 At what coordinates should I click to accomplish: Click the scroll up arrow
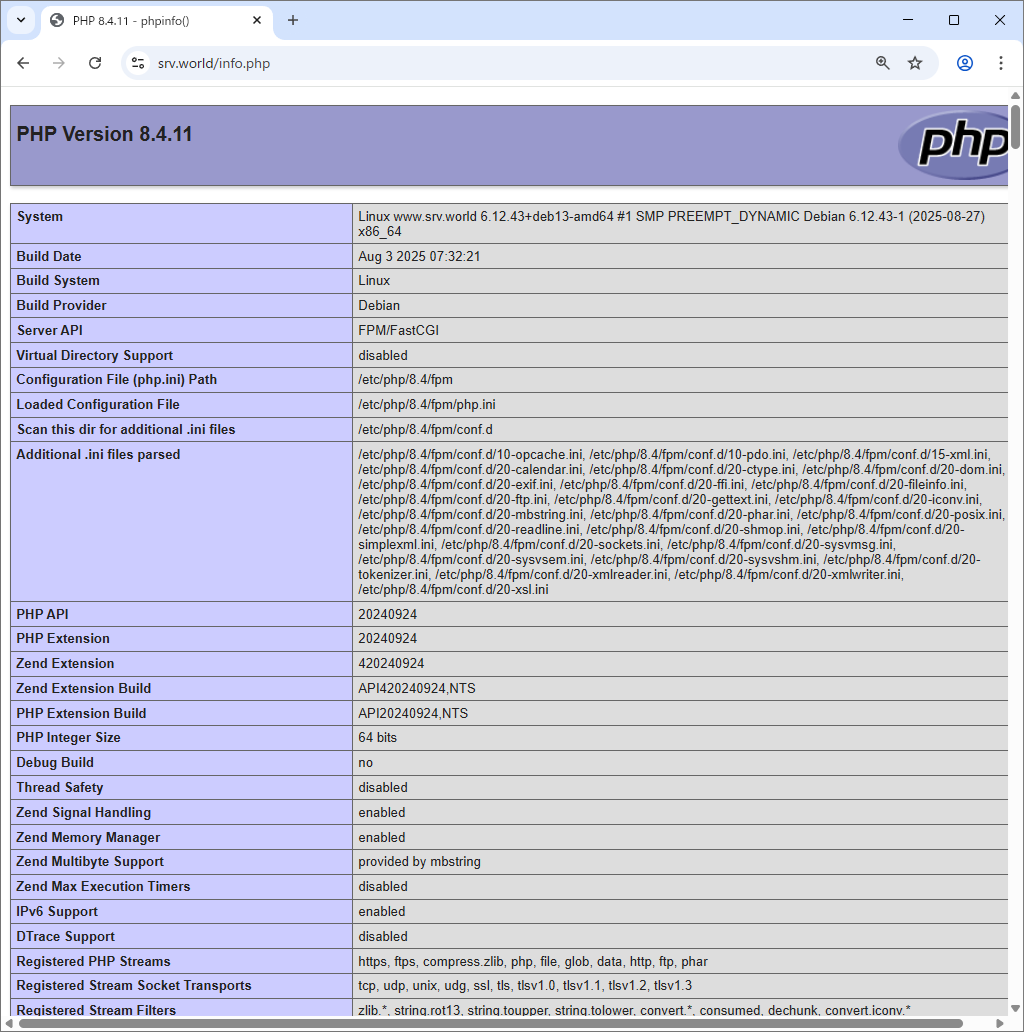coord(1015,96)
